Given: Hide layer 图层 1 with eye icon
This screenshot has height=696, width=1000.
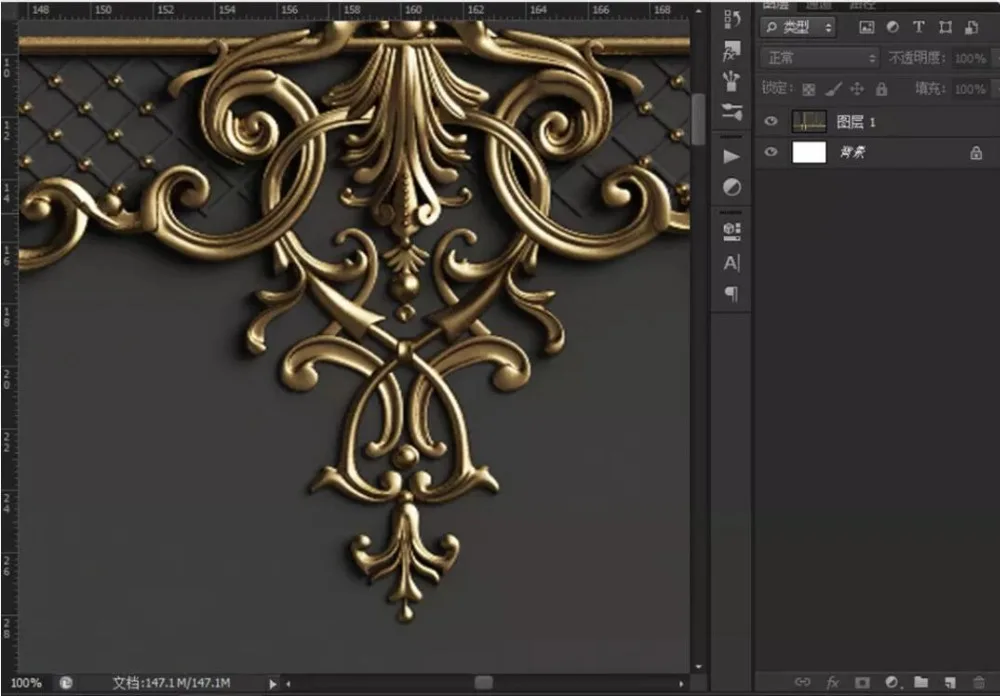Looking at the screenshot, I should (x=770, y=121).
